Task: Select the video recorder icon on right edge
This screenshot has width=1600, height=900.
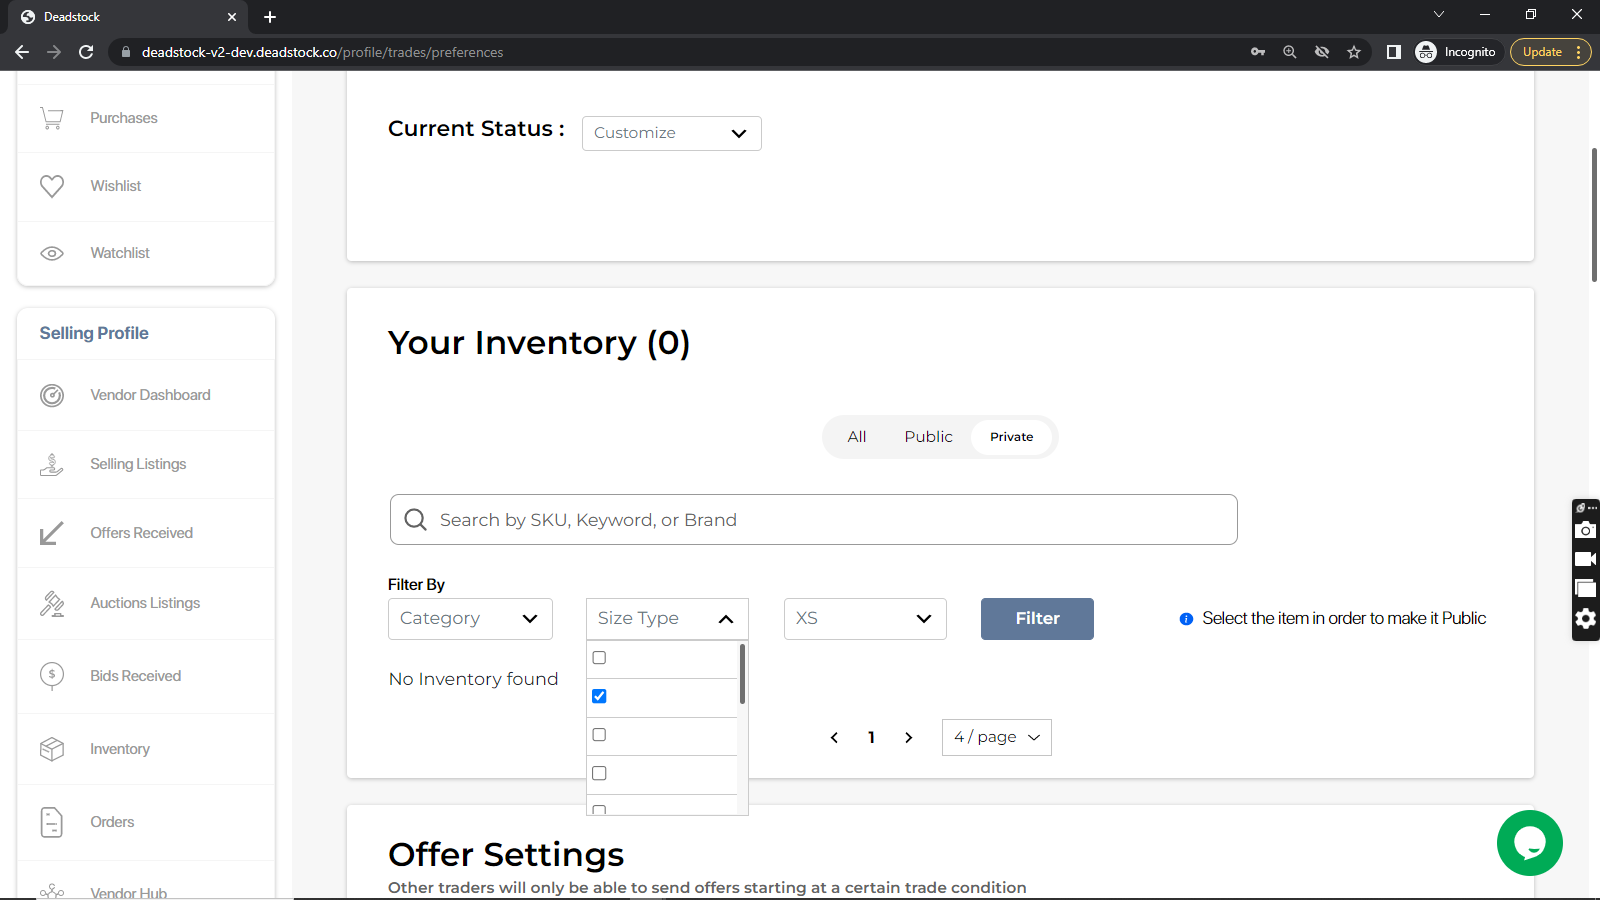Action: (1586, 558)
